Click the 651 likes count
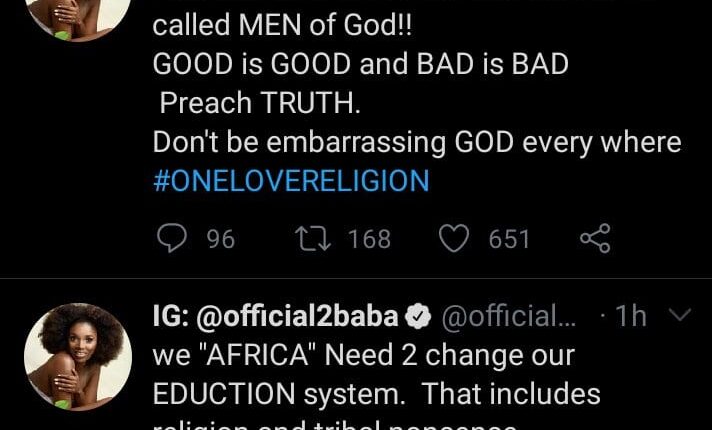 [509, 239]
